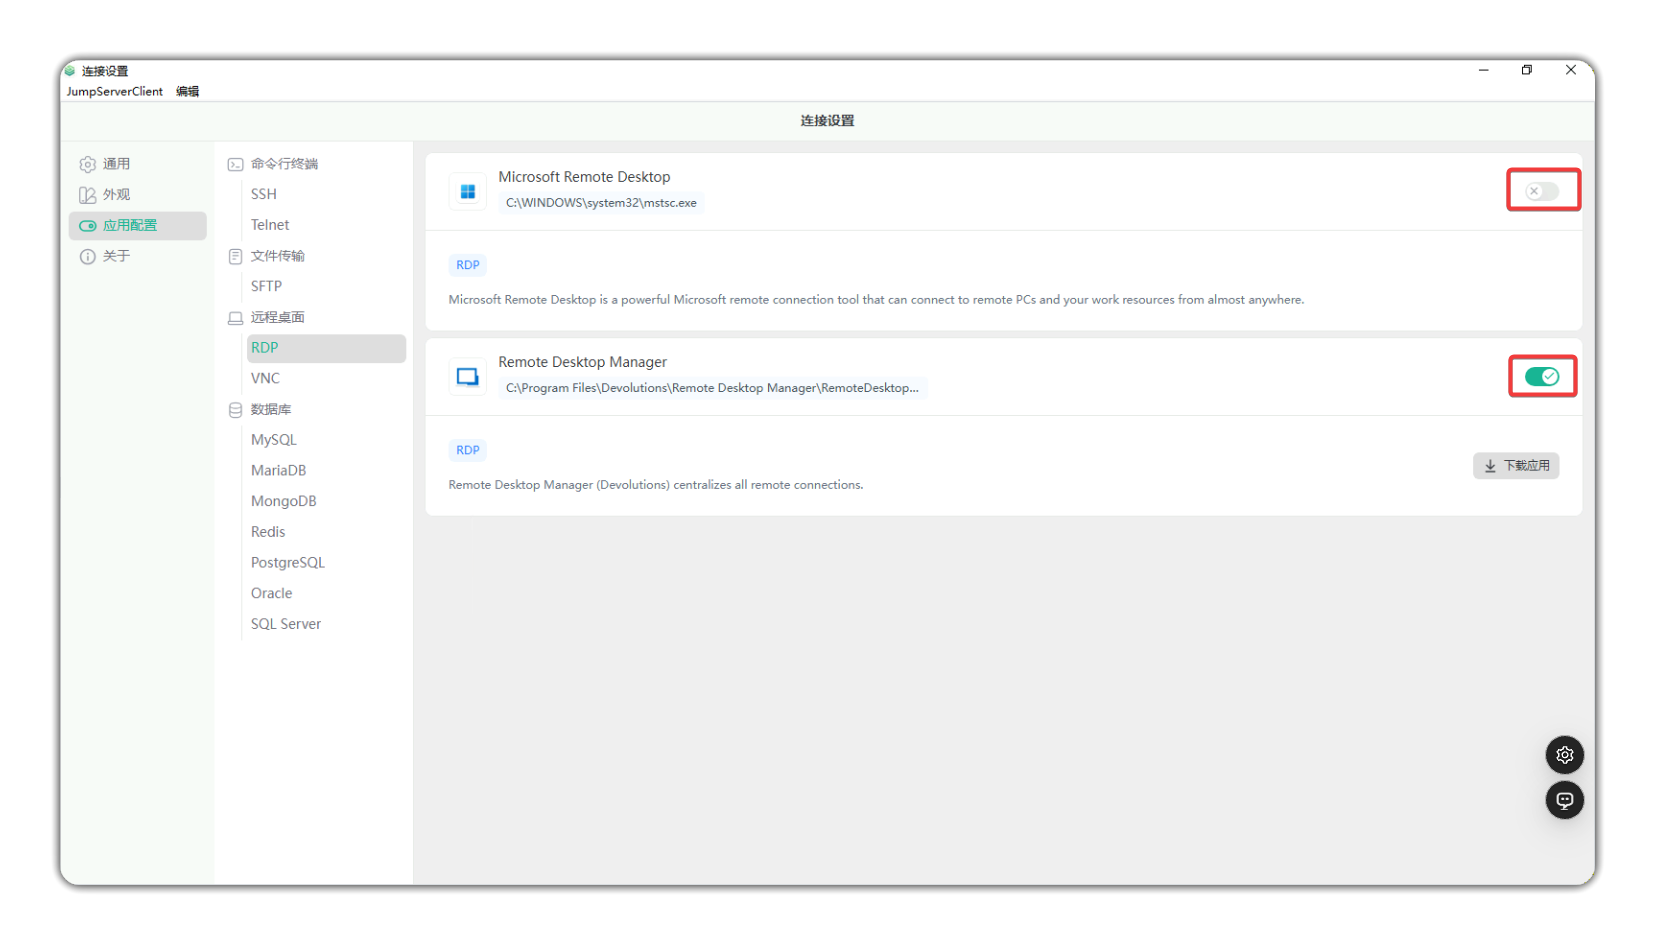Open the JumpServerClient menu
Viewport: 1655px width, 925px height.
click(x=115, y=91)
